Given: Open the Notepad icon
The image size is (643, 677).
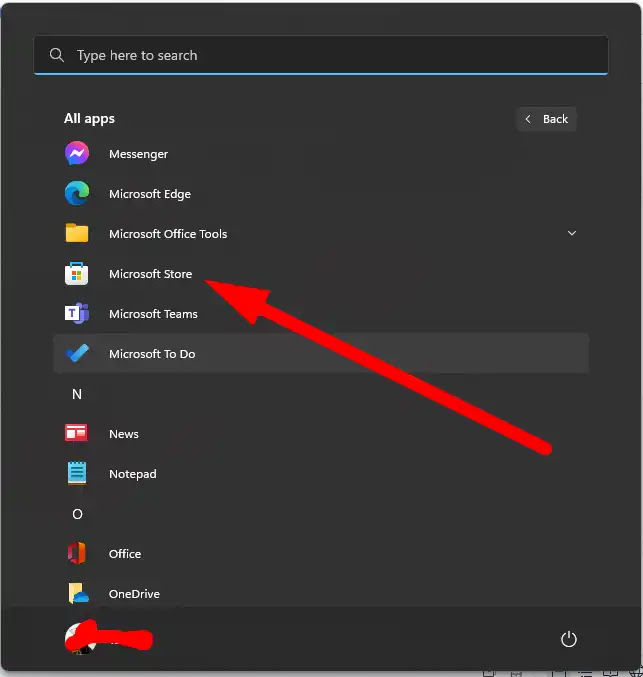Looking at the screenshot, I should 77,473.
